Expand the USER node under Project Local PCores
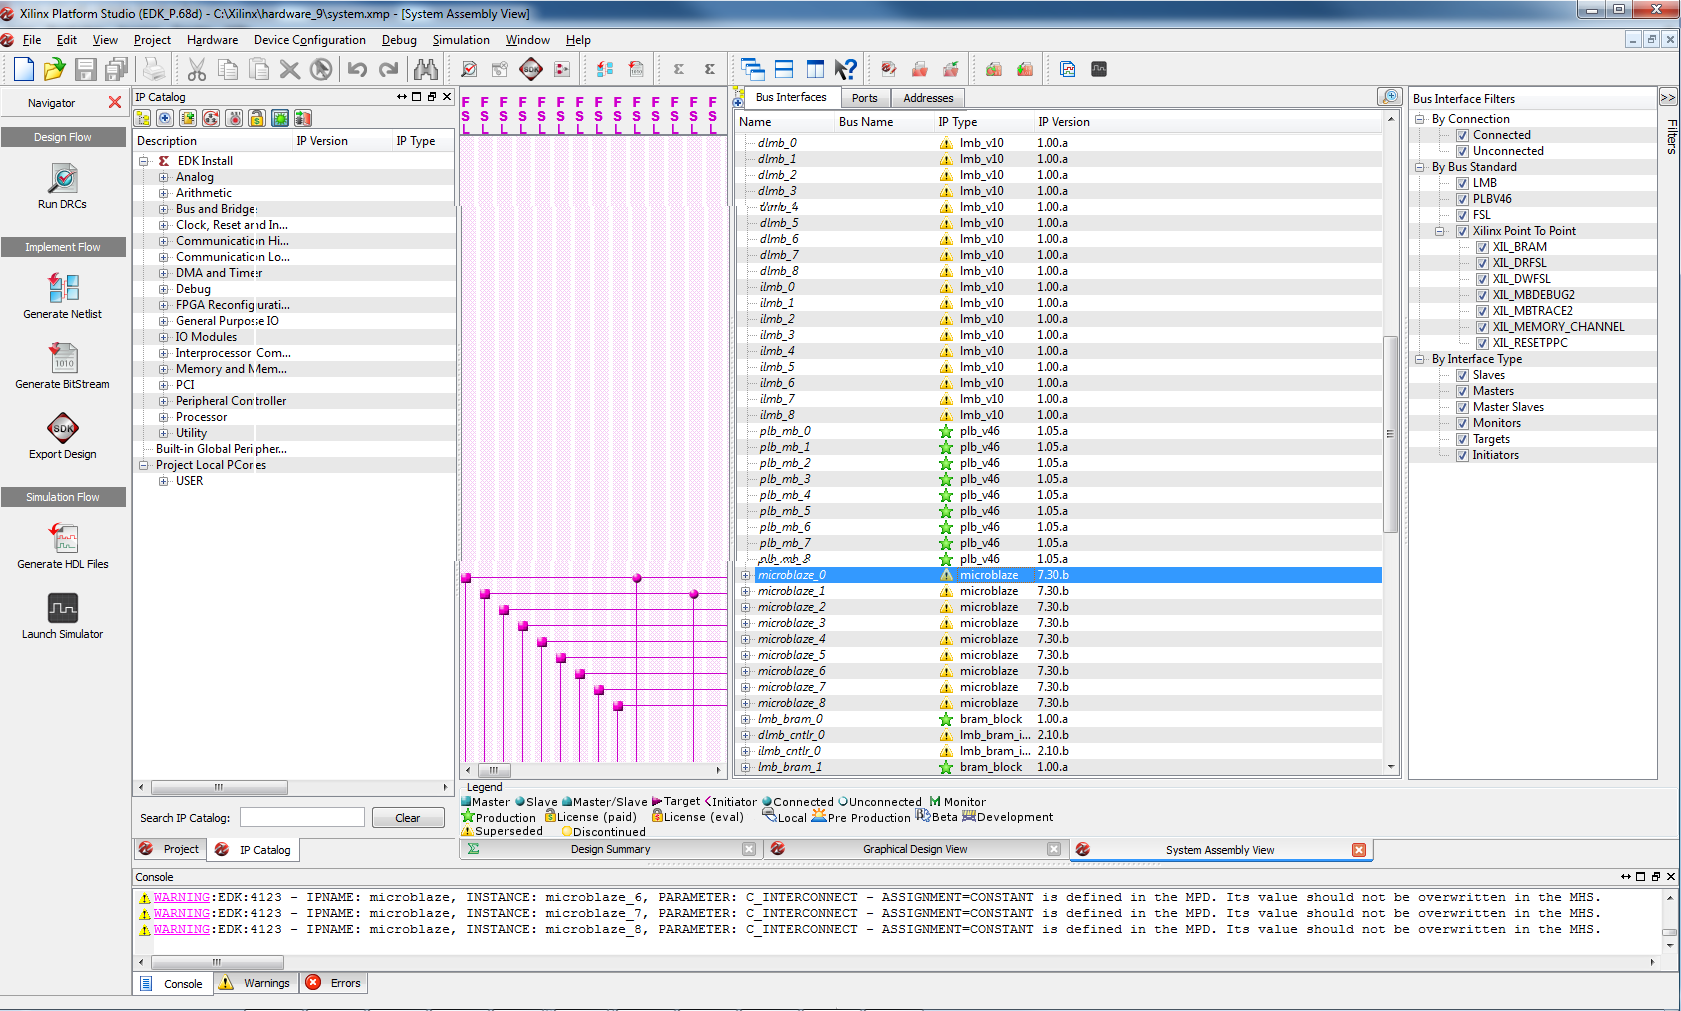 [x=164, y=481]
